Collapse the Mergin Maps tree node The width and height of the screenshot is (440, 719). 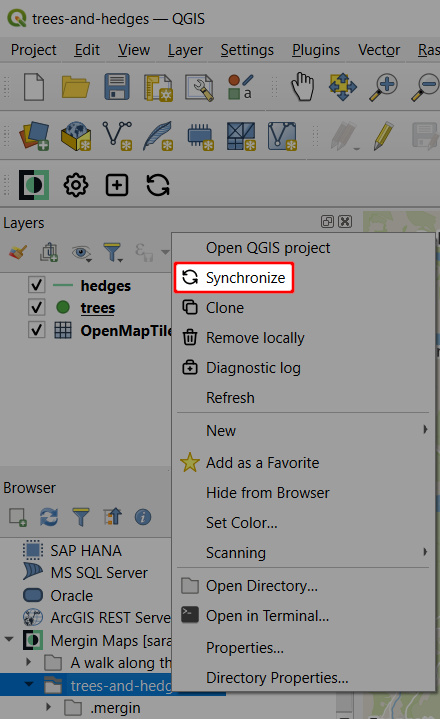coord(9,639)
